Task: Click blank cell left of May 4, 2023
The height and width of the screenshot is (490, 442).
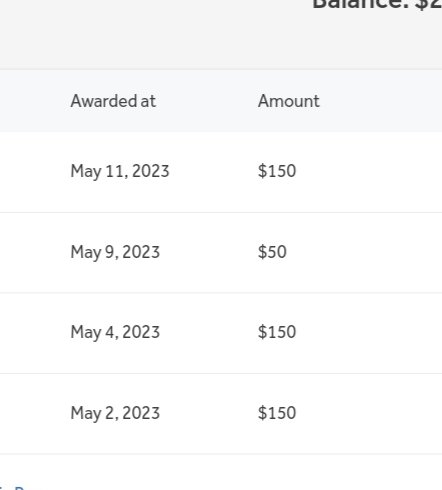Action: coord(33,333)
